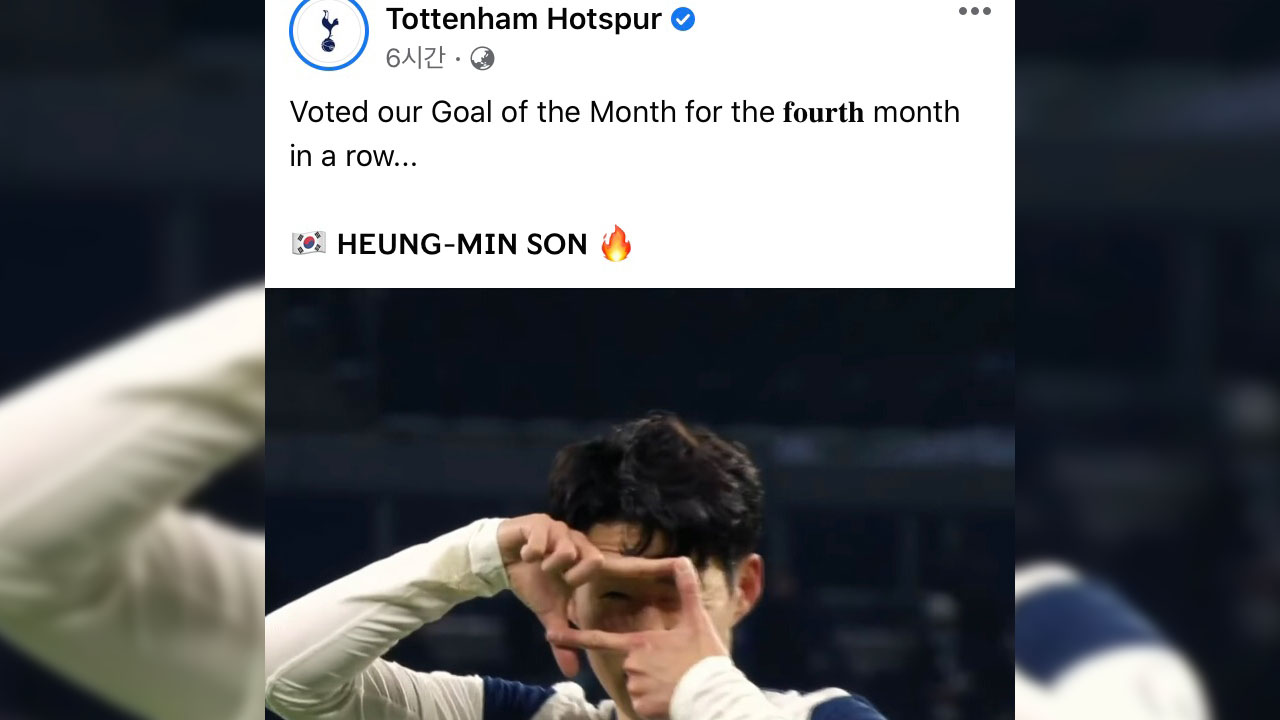Open the Tottenham Hotspur profile picture
1280x720 pixels.
pos(329,31)
